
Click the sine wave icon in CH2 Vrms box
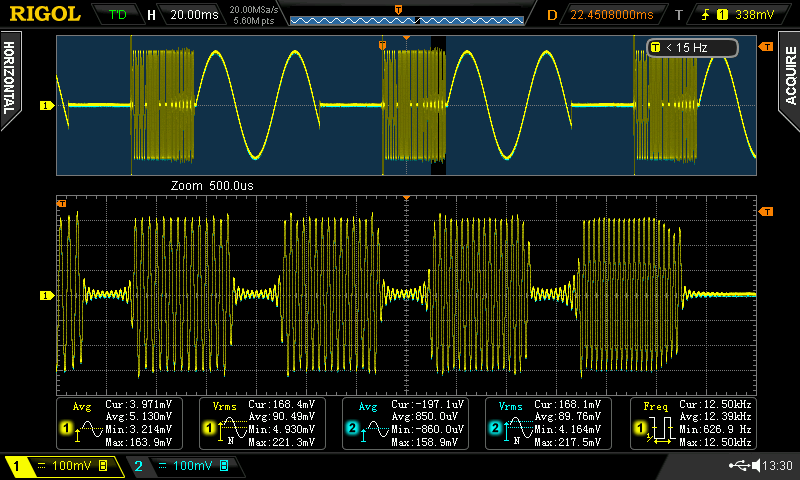click(518, 430)
